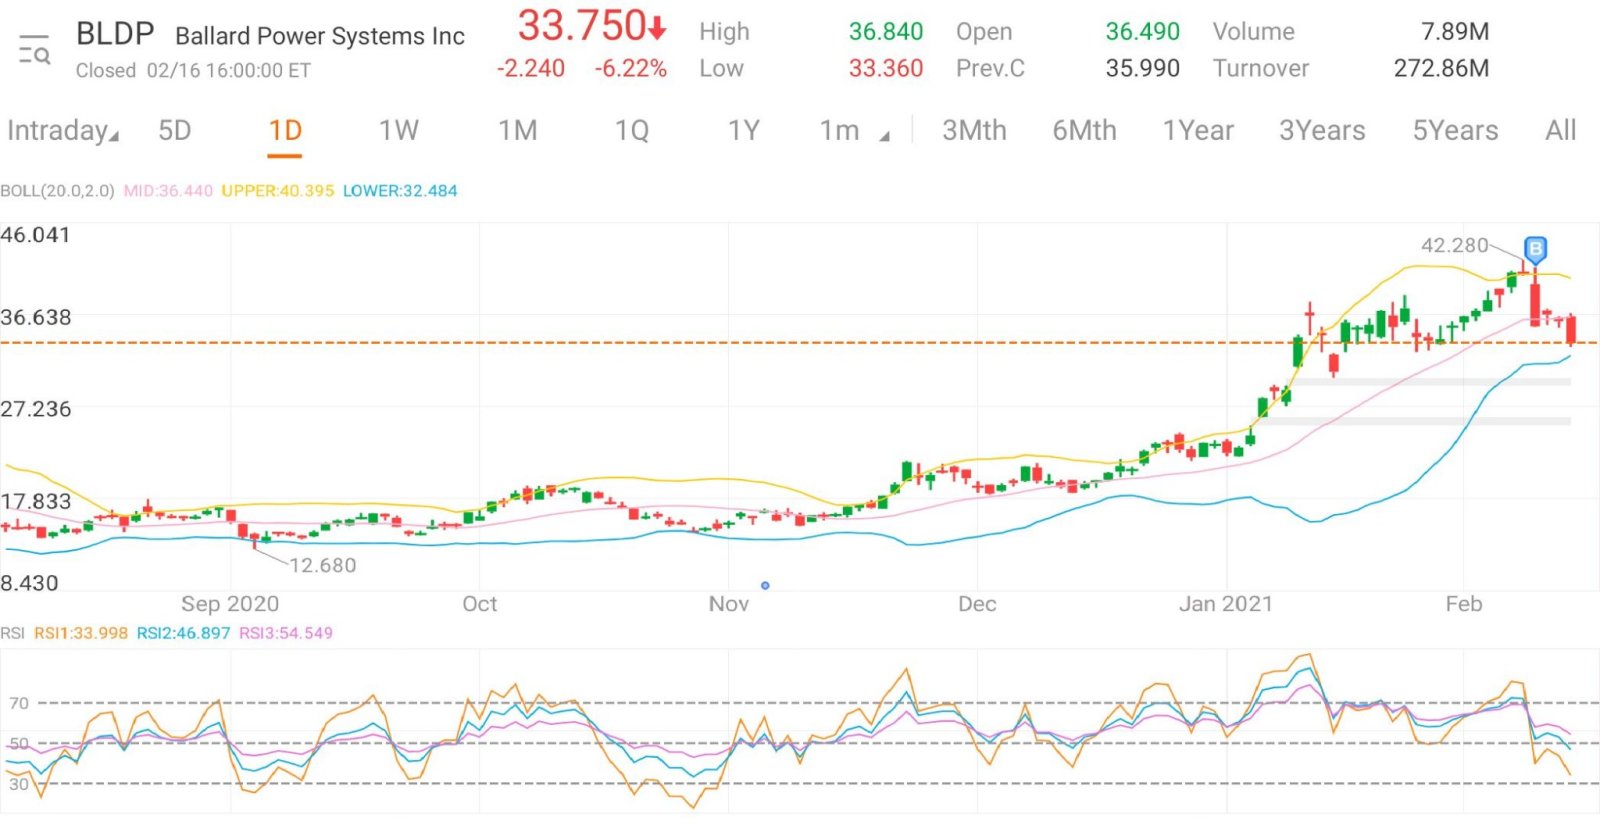Click the LOWER:32.484 Bollinger value

(x=400, y=191)
